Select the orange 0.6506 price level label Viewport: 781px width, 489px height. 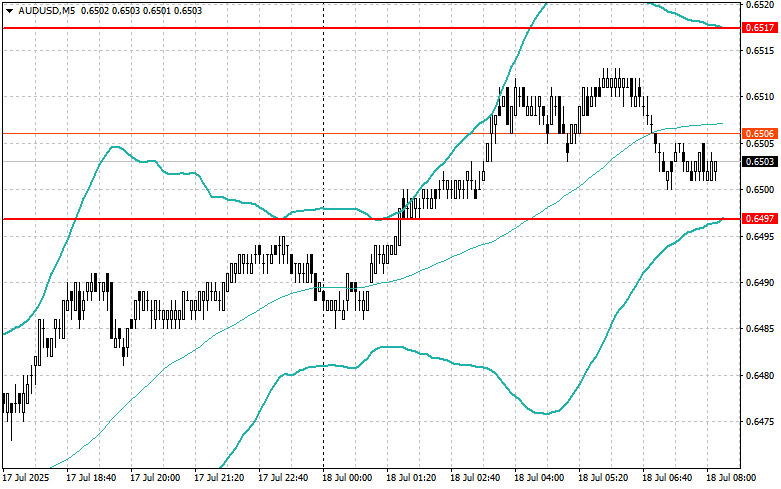point(760,133)
